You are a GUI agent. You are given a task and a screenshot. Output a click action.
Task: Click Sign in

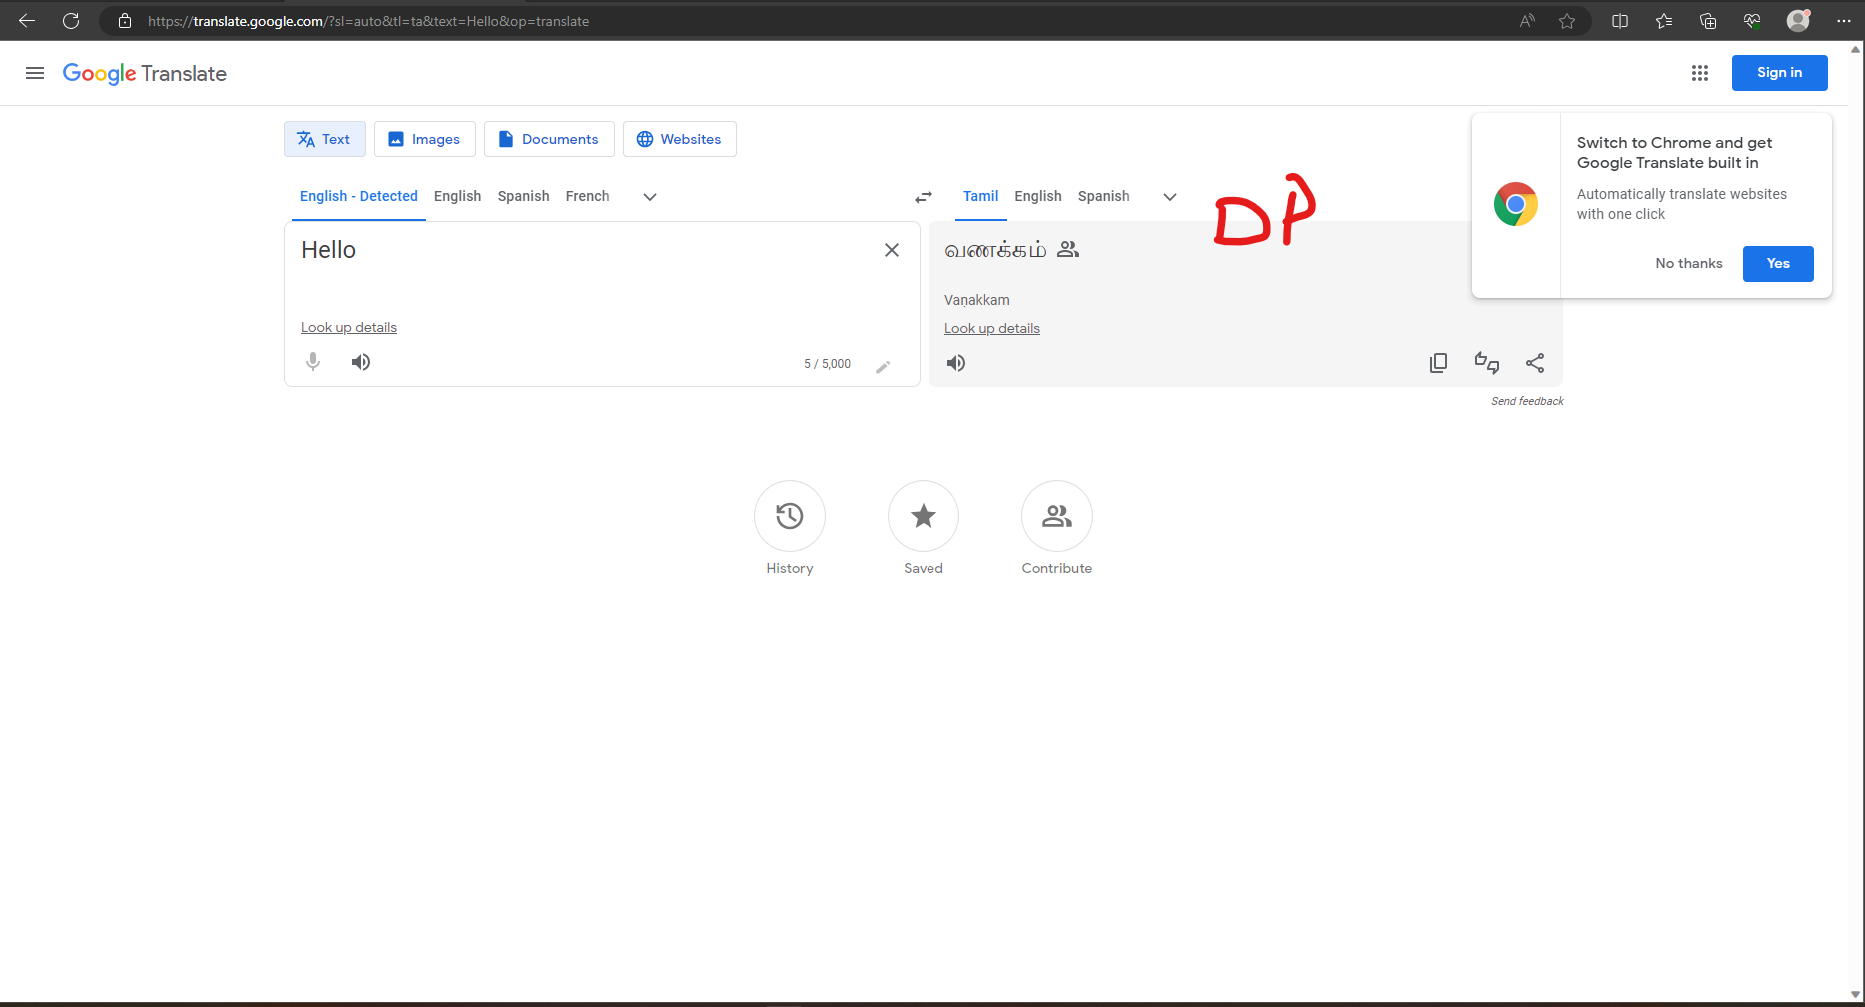1779,72
